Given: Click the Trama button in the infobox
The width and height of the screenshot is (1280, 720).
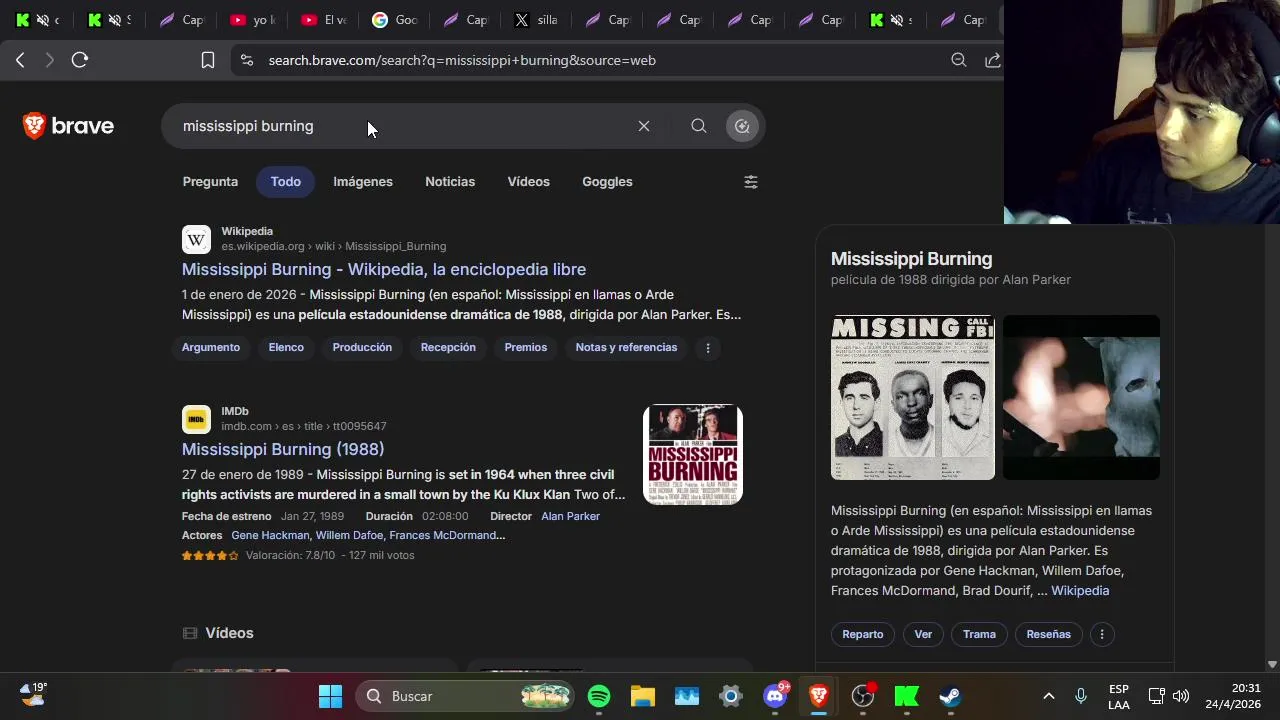Looking at the screenshot, I should tap(979, 634).
